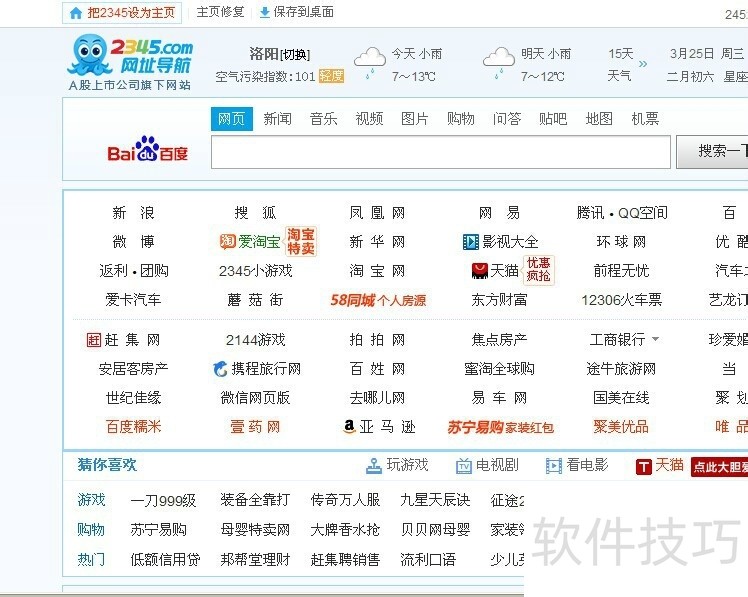The image size is (748, 597).
Task: Select the 新闻 search tab
Action: [278, 119]
